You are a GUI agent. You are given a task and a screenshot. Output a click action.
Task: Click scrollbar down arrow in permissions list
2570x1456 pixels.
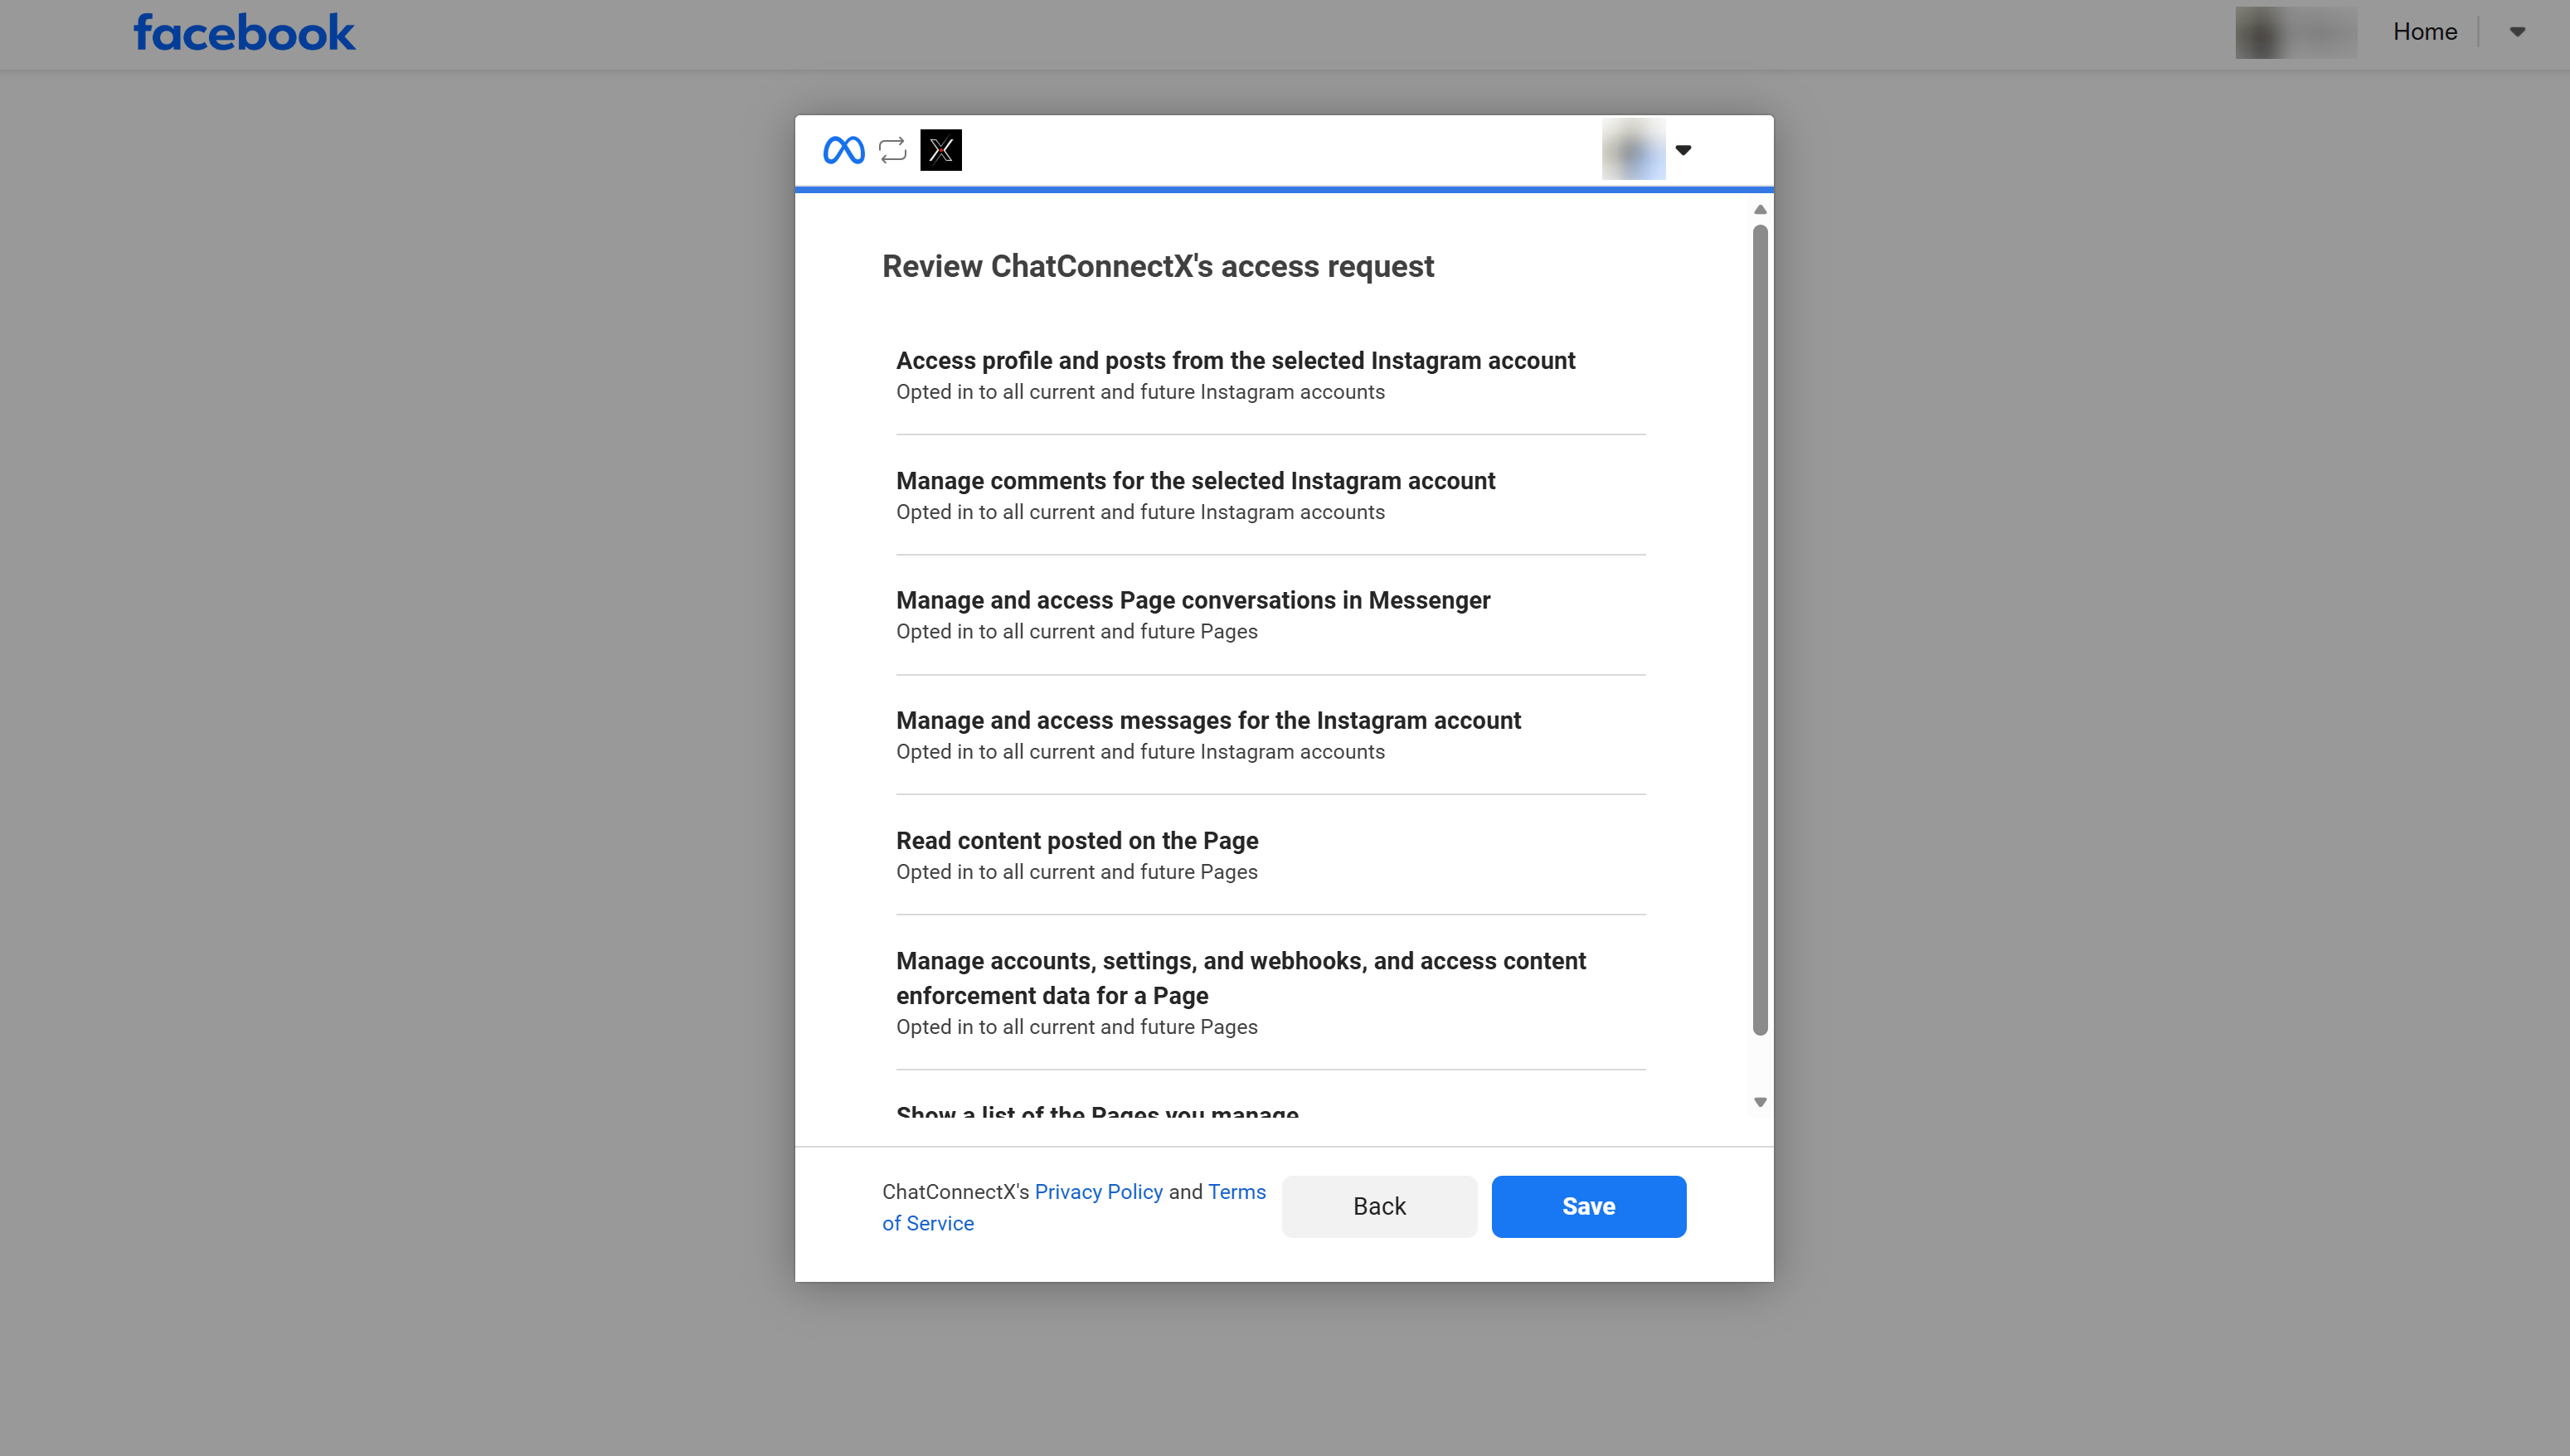1760,1102
